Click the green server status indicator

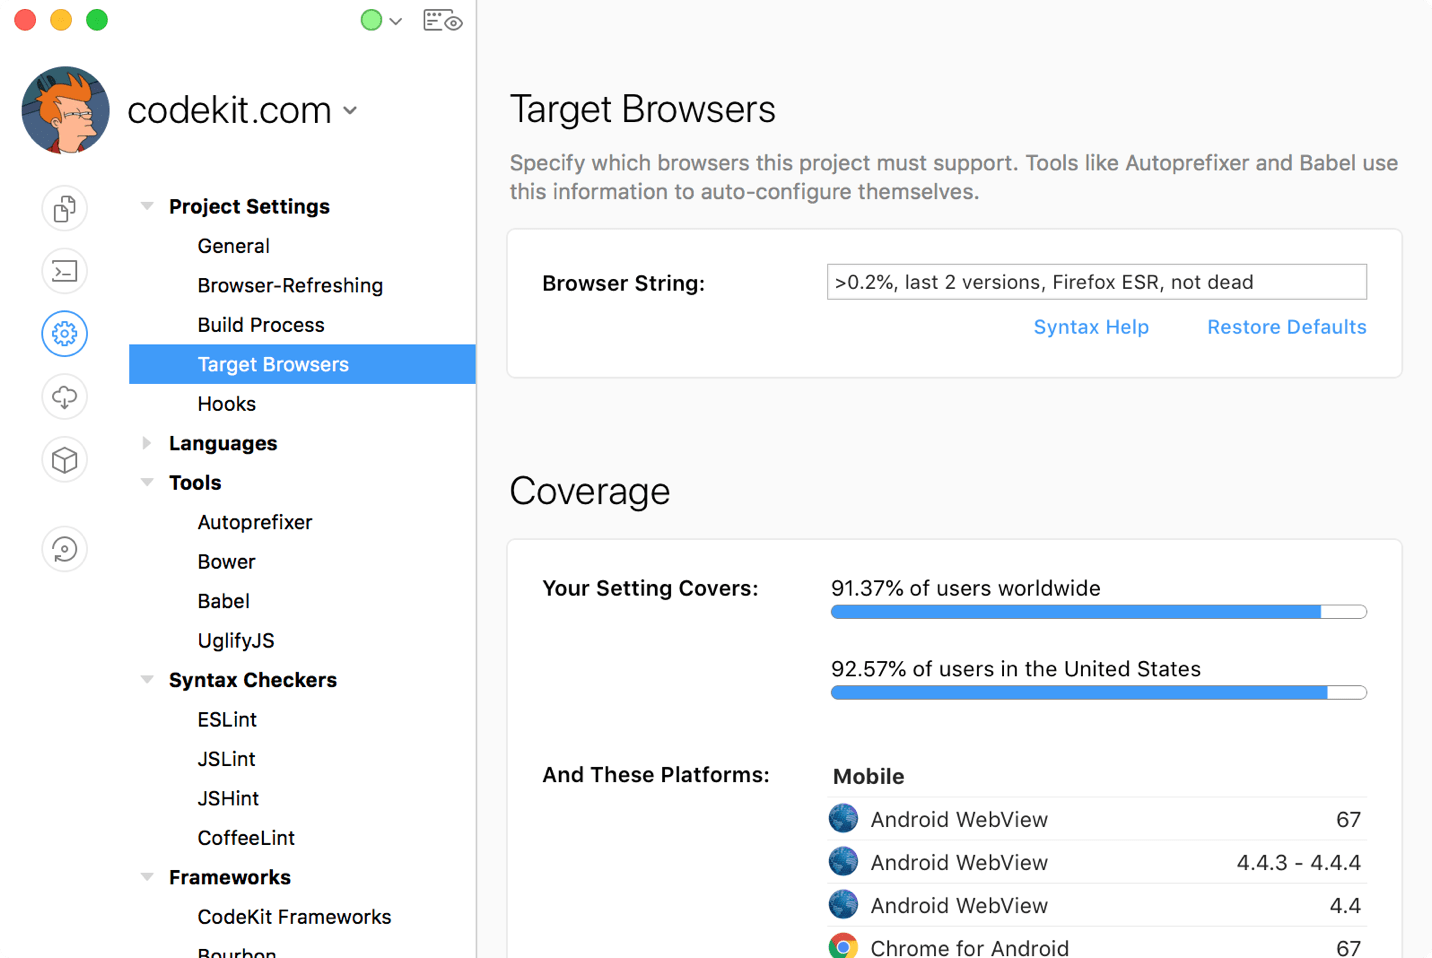371,20
